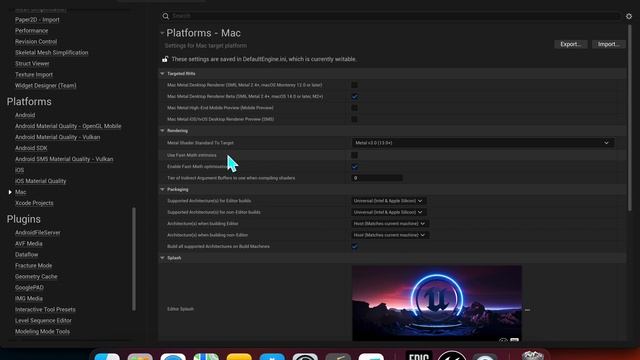Viewport: 640px width, 360px height.
Task: Click the Export... button
Action: [x=571, y=44]
